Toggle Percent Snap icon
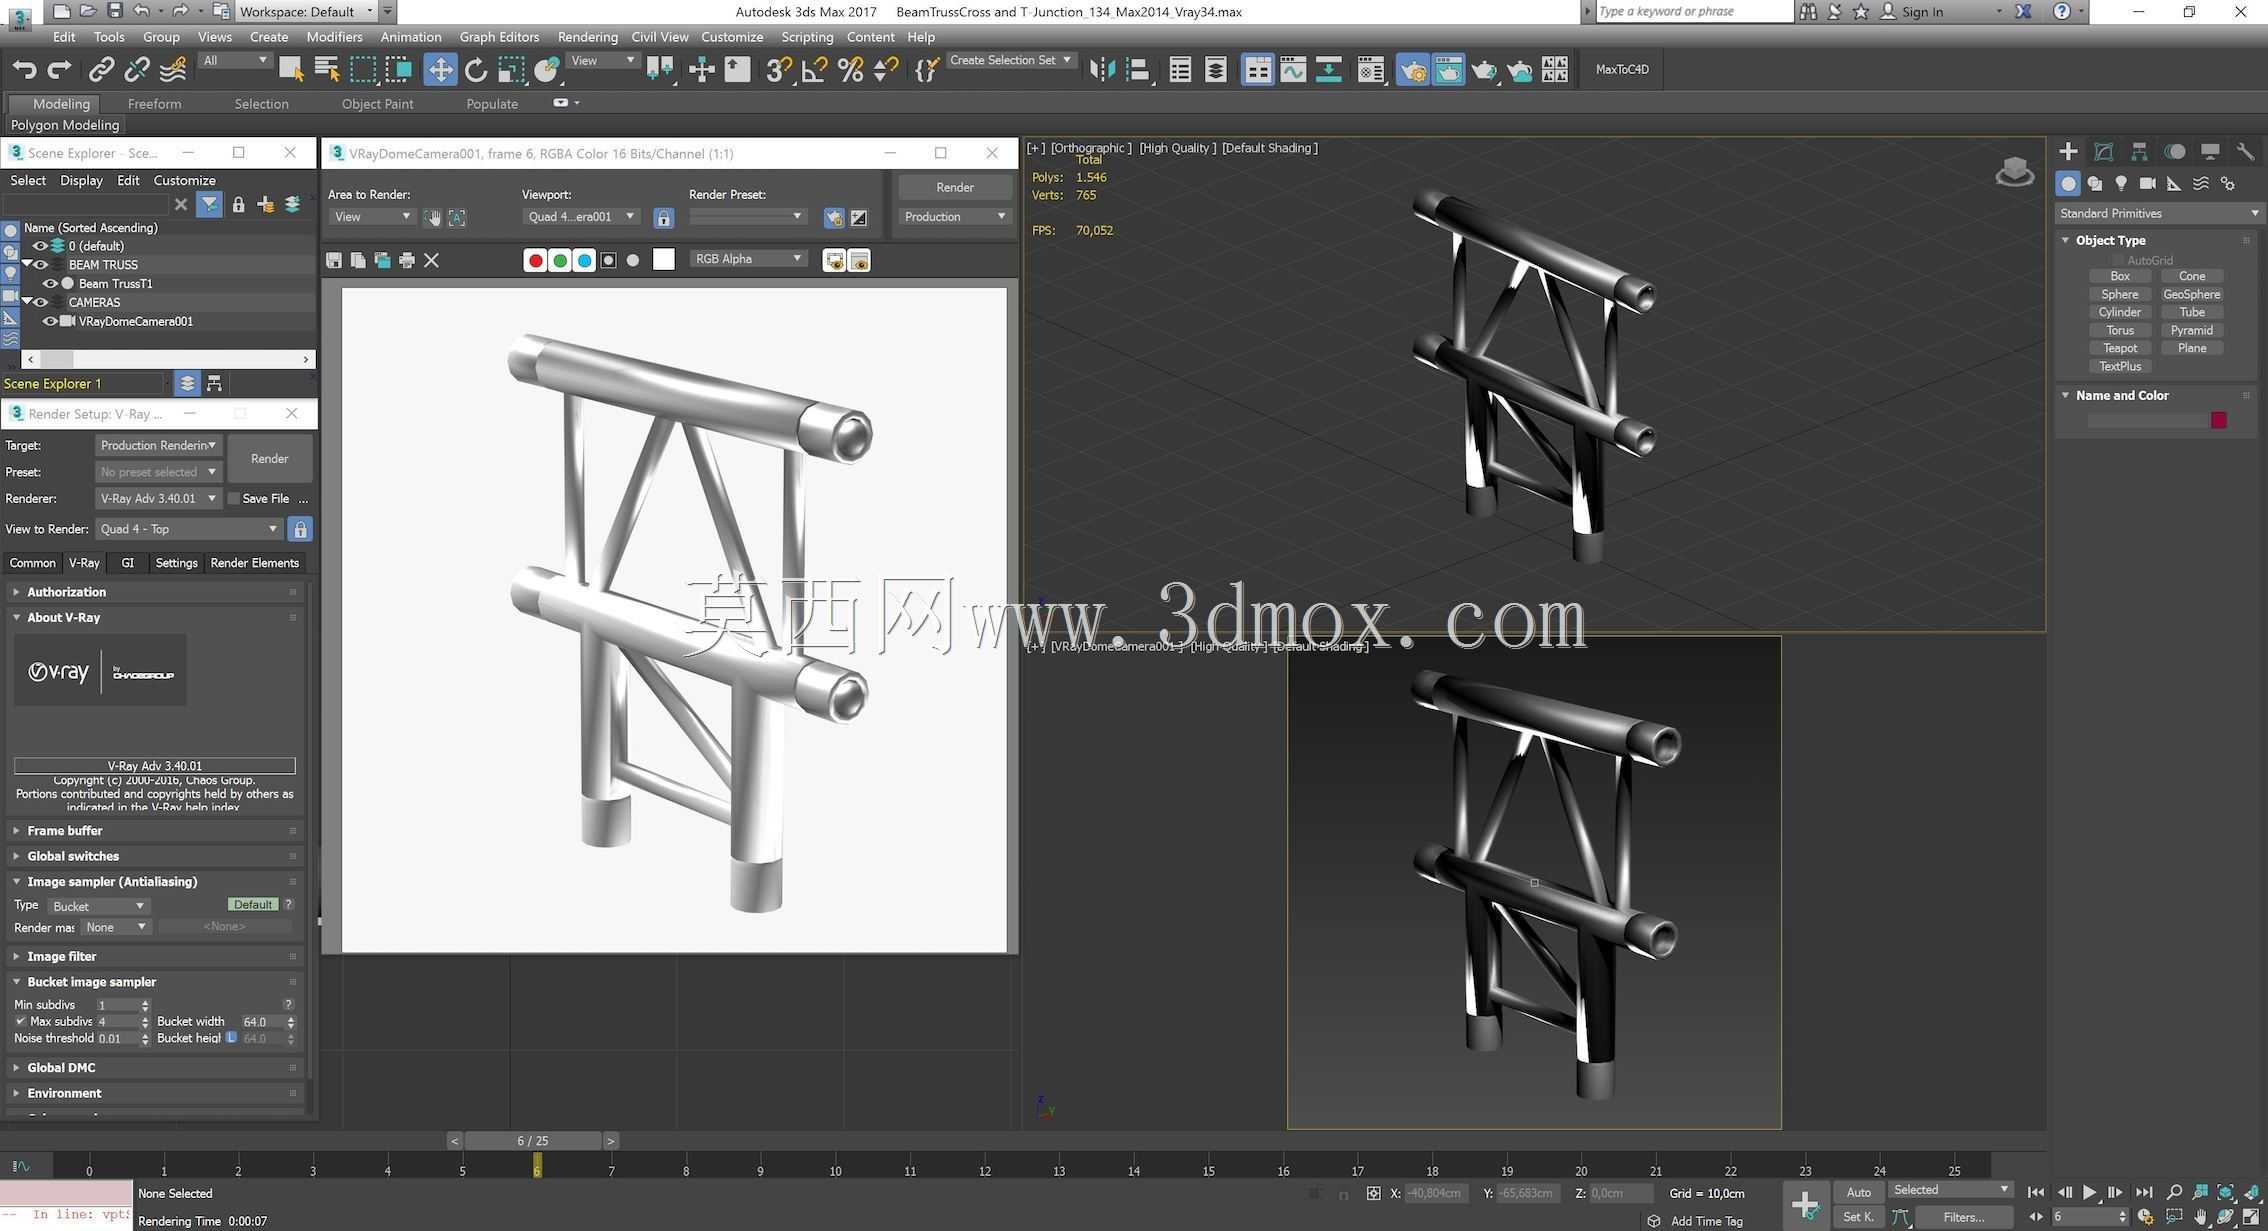Image resolution: width=2268 pixels, height=1231 pixels. [850, 70]
